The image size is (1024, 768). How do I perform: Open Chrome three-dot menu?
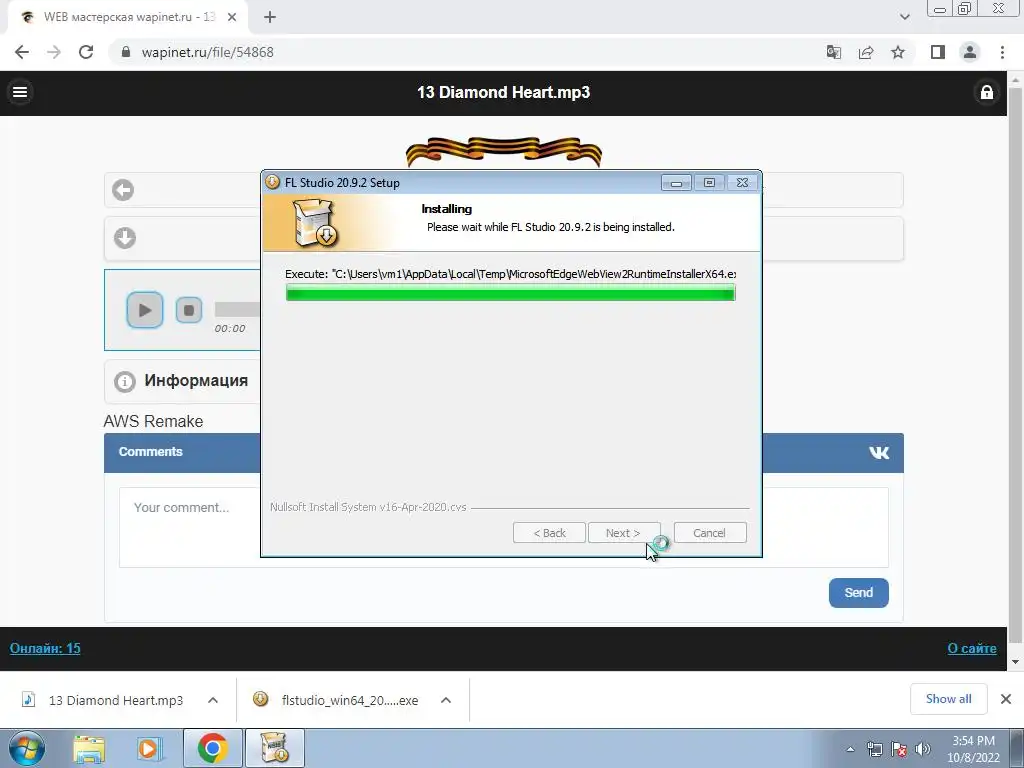(x=1002, y=52)
